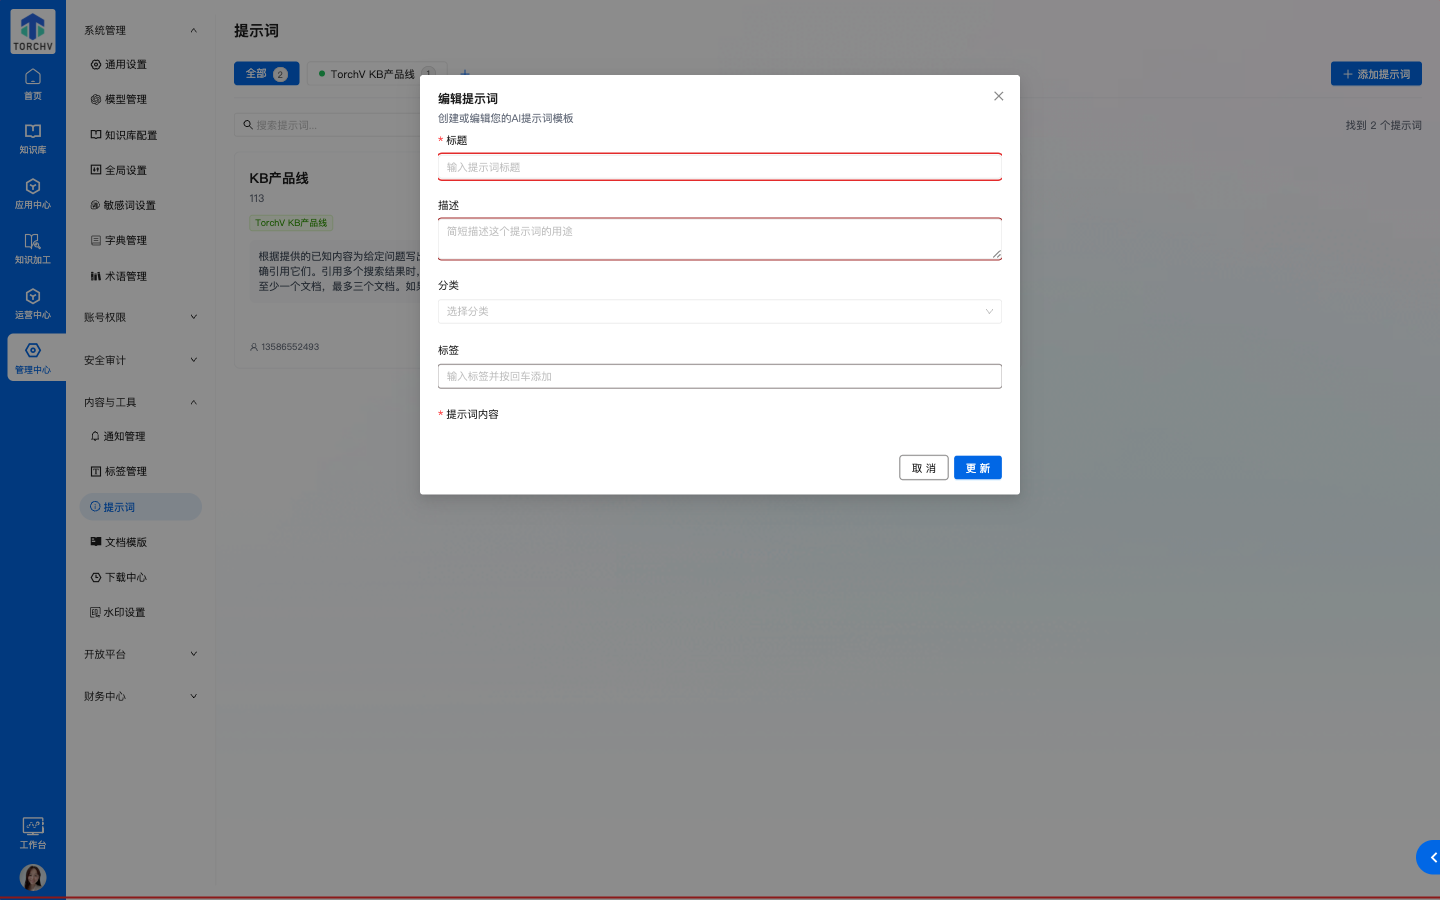Navigate to 工作台 in the left rail

click(33, 834)
